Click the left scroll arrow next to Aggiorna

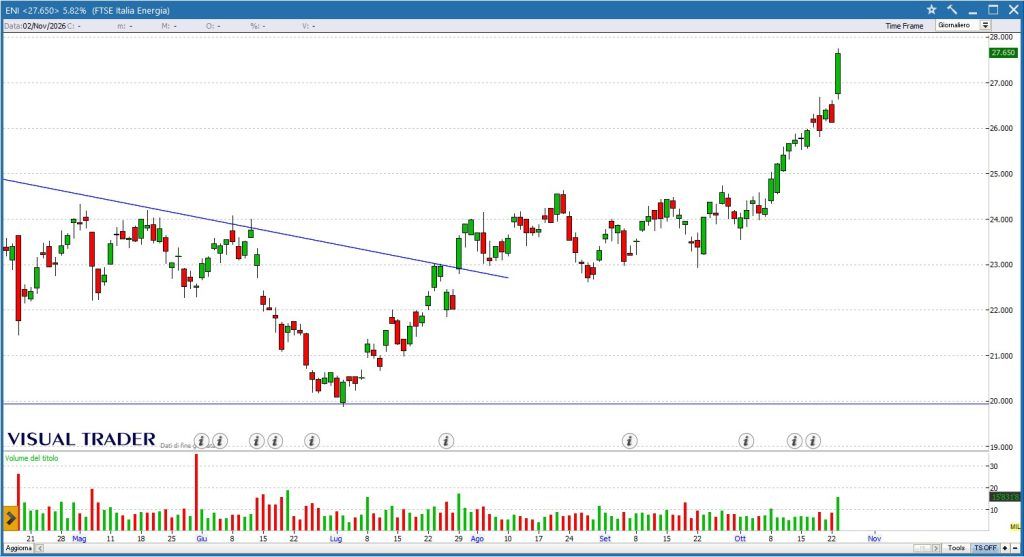pos(39,548)
